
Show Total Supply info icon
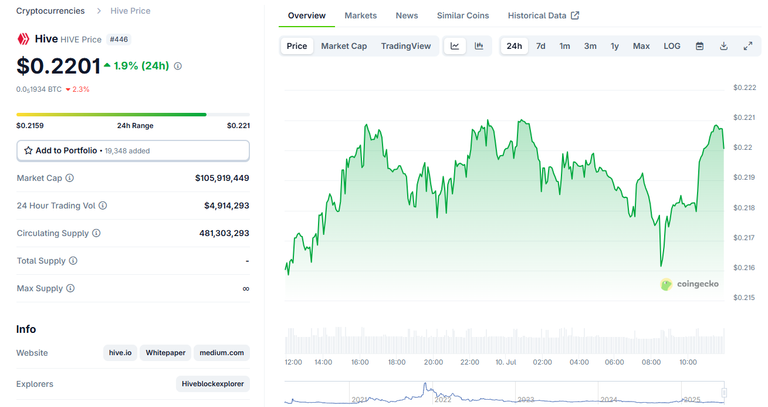pos(73,261)
